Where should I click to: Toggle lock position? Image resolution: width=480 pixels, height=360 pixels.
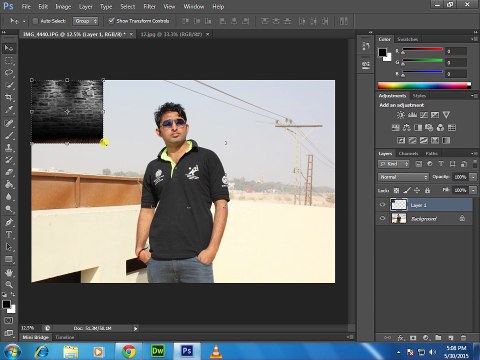(417, 190)
